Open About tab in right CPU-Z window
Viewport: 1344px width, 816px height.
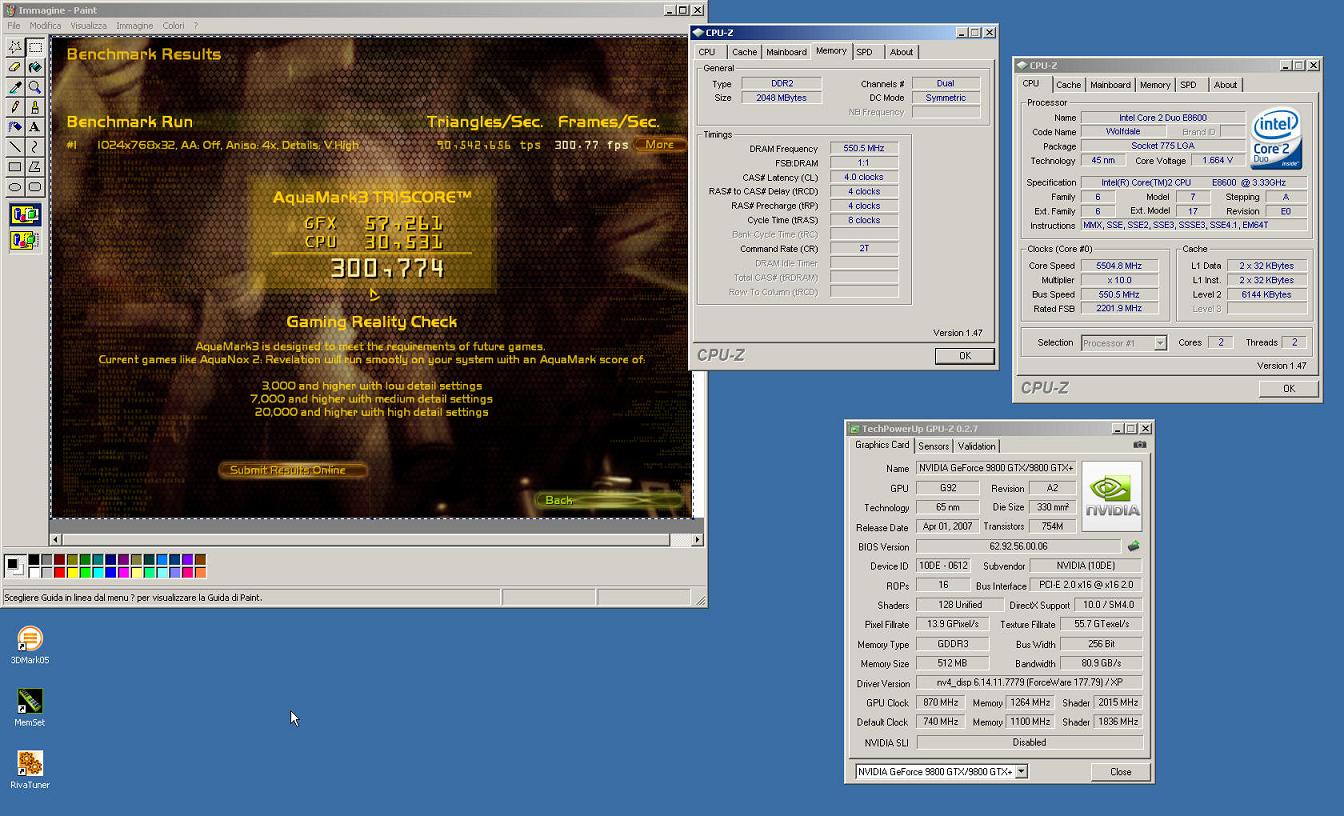coord(1225,85)
